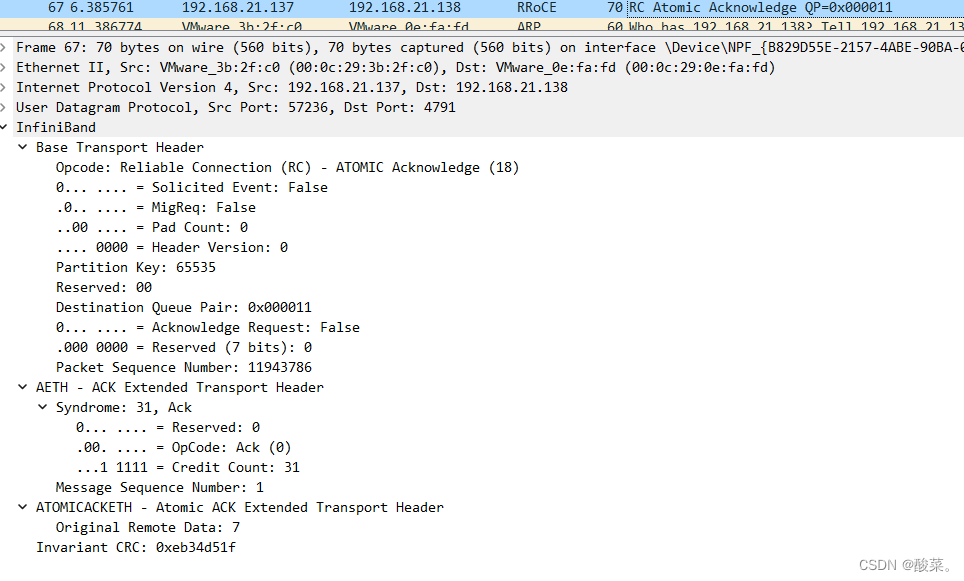Click source IP 192.168.21.137 in packet 67
This screenshot has width=964, height=581.
click(238, 8)
